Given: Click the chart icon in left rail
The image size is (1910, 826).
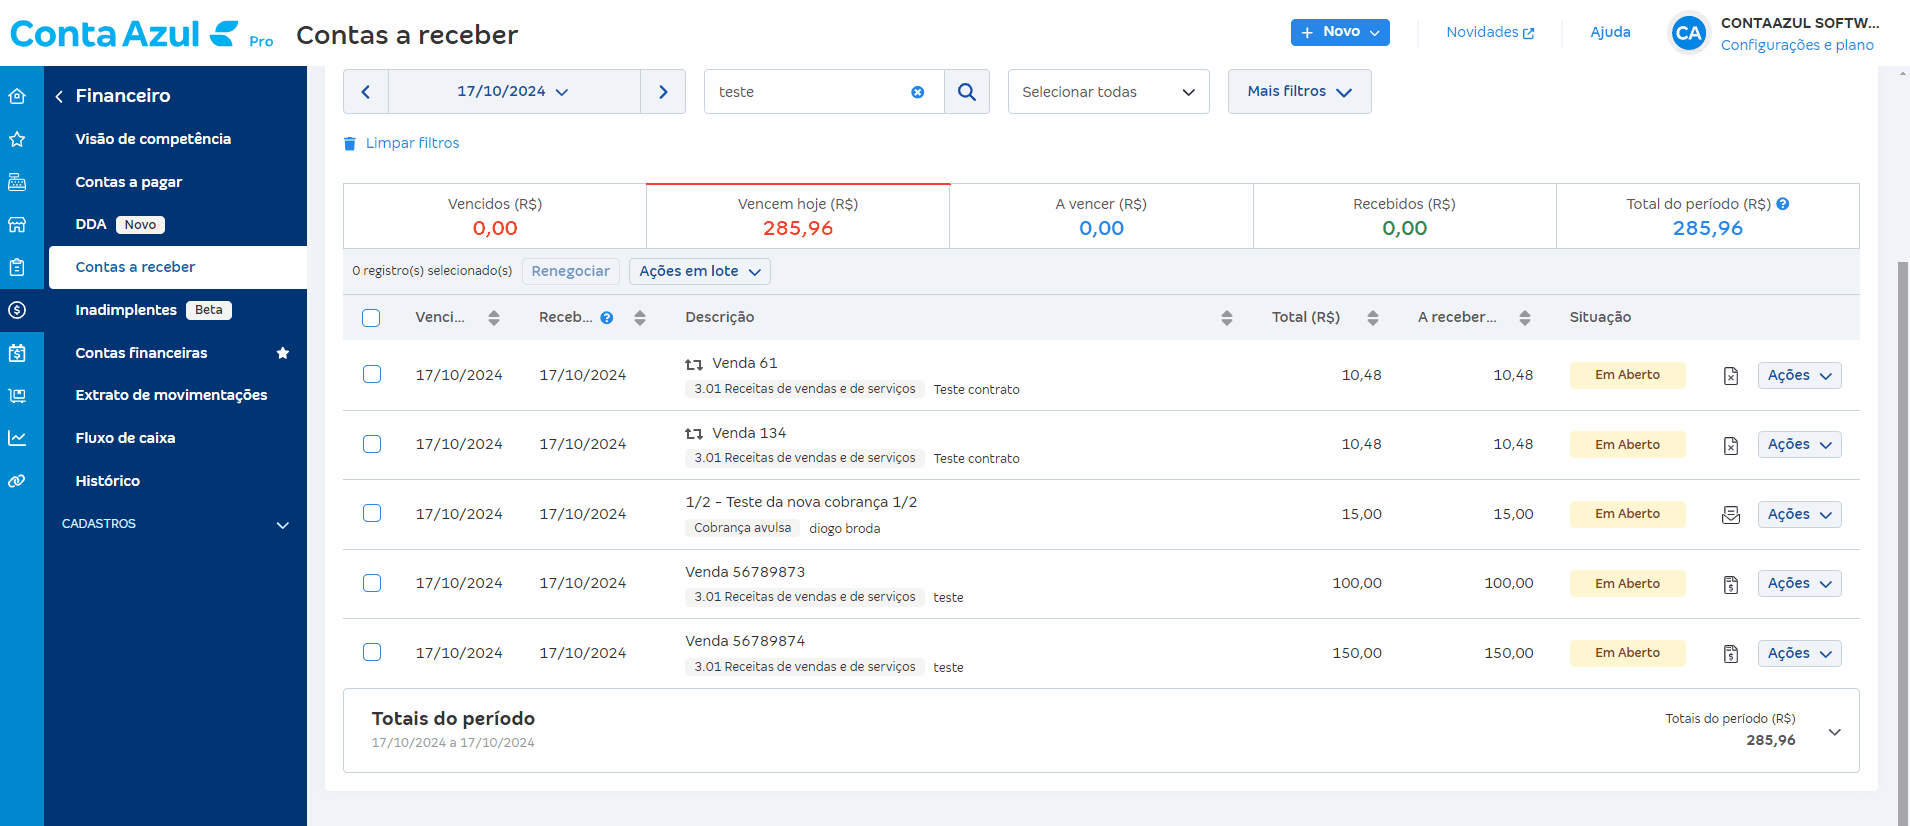Looking at the screenshot, I should point(17,438).
